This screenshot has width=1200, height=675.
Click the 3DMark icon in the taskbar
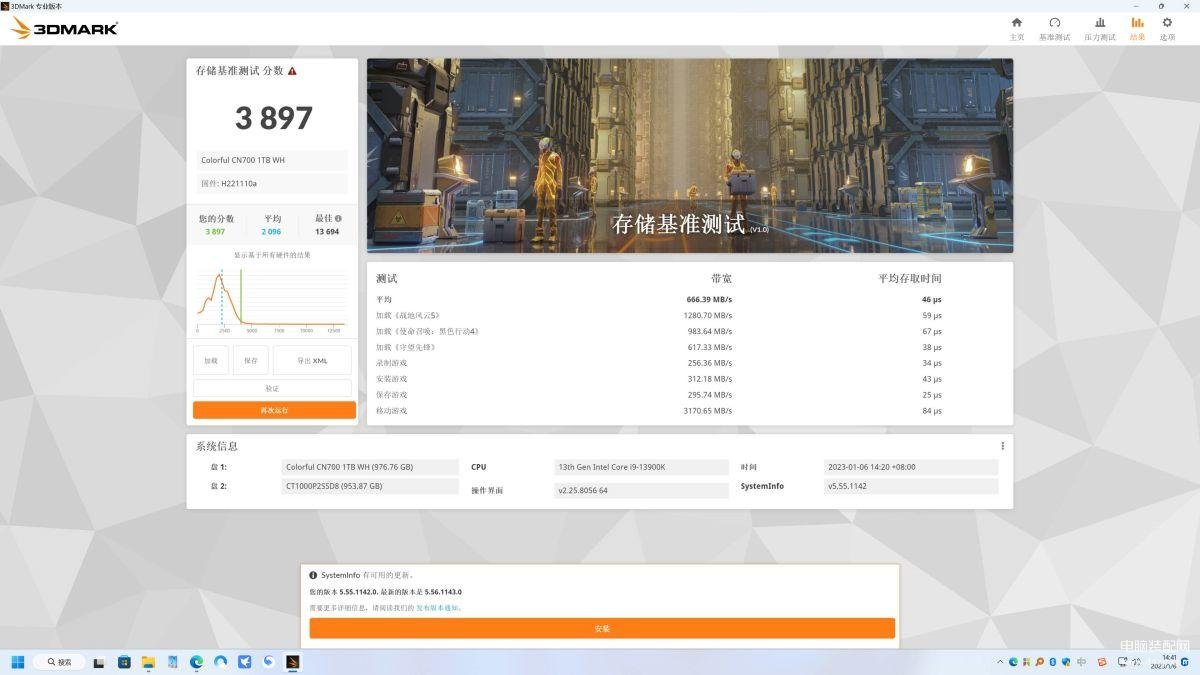point(293,661)
